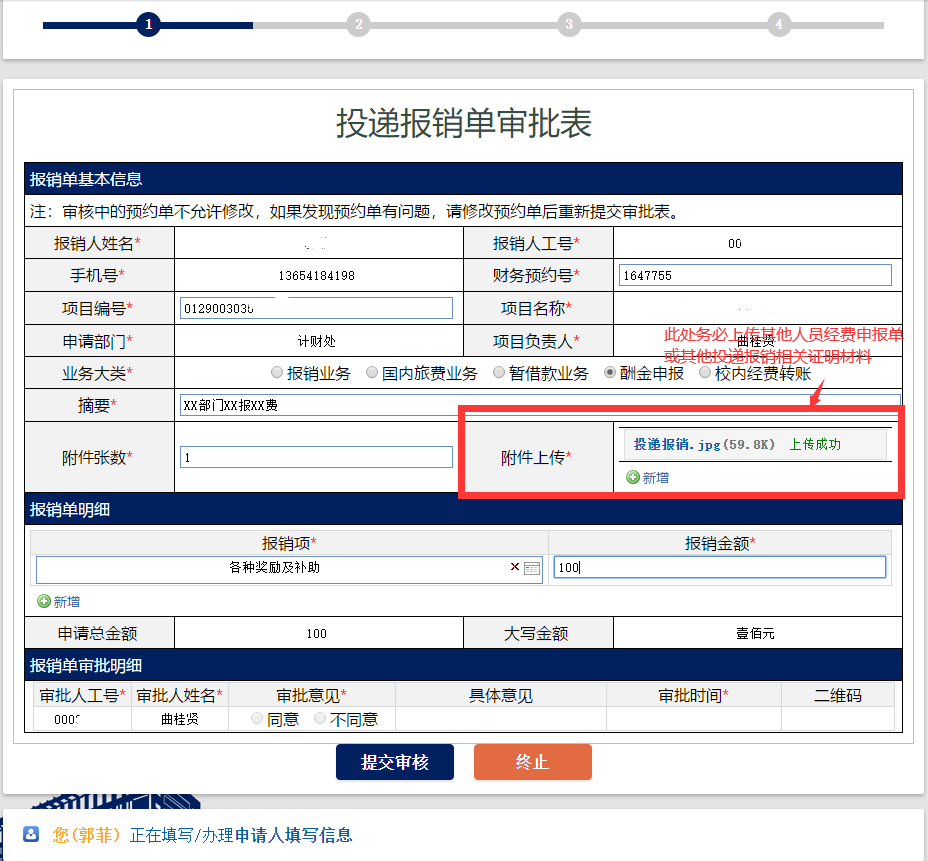Click the user icon in the status bar
The width and height of the screenshot is (928, 861).
[x=31, y=834]
